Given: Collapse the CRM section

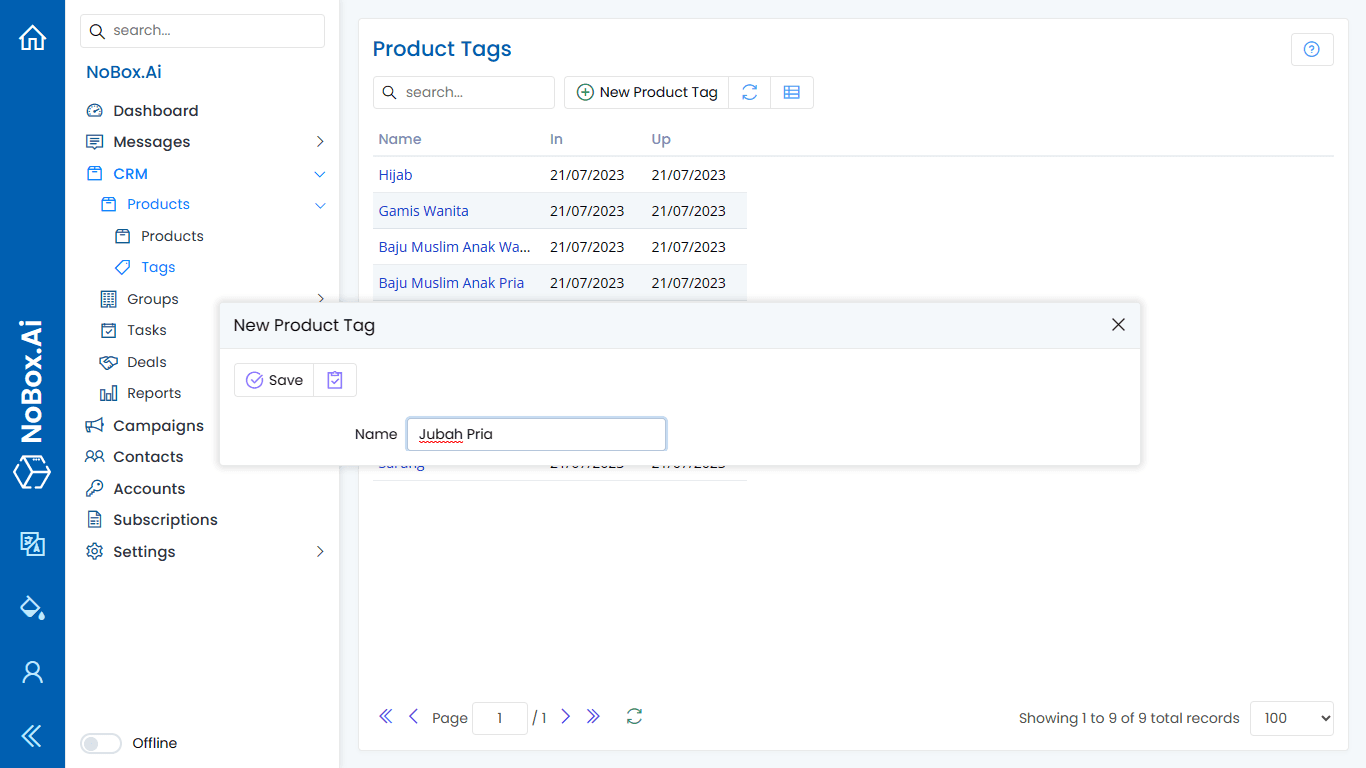Looking at the screenshot, I should point(320,173).
